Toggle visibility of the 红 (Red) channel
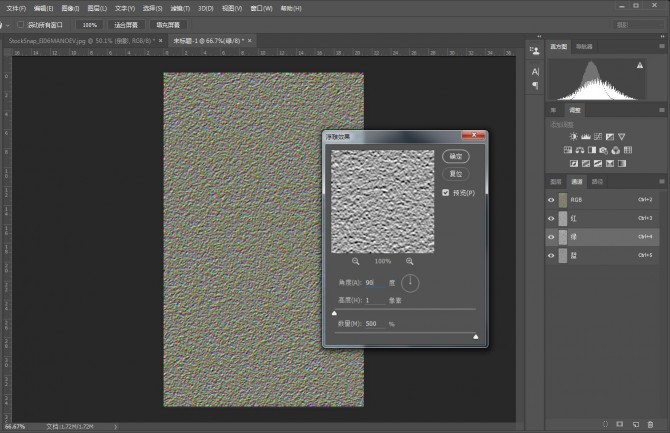670x433 pixels. click(551, 218)
